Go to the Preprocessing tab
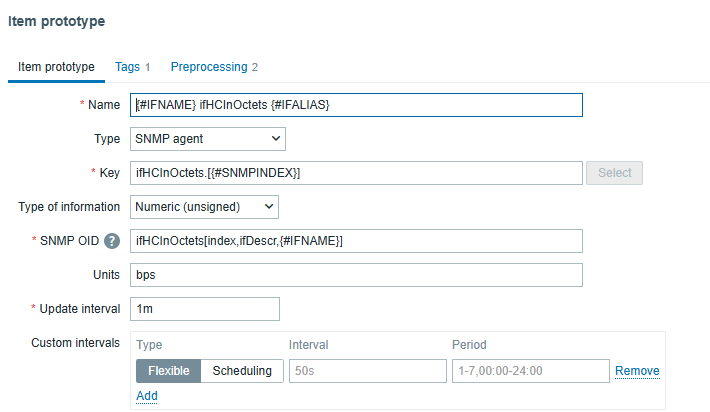 (214, 67)
